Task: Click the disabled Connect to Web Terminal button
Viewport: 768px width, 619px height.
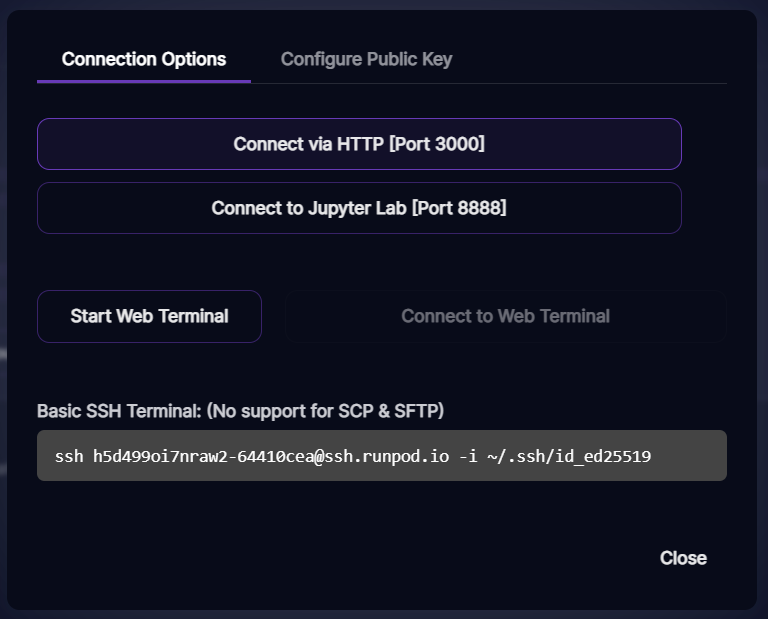Action: click(x=505, y=316)
